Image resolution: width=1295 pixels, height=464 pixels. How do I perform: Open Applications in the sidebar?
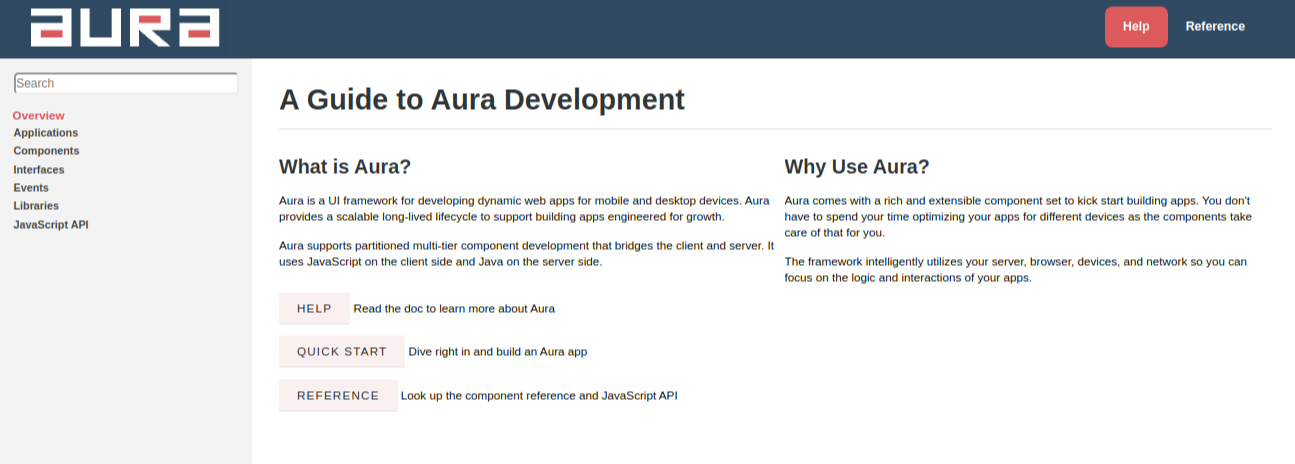click(x=46, y=133)
